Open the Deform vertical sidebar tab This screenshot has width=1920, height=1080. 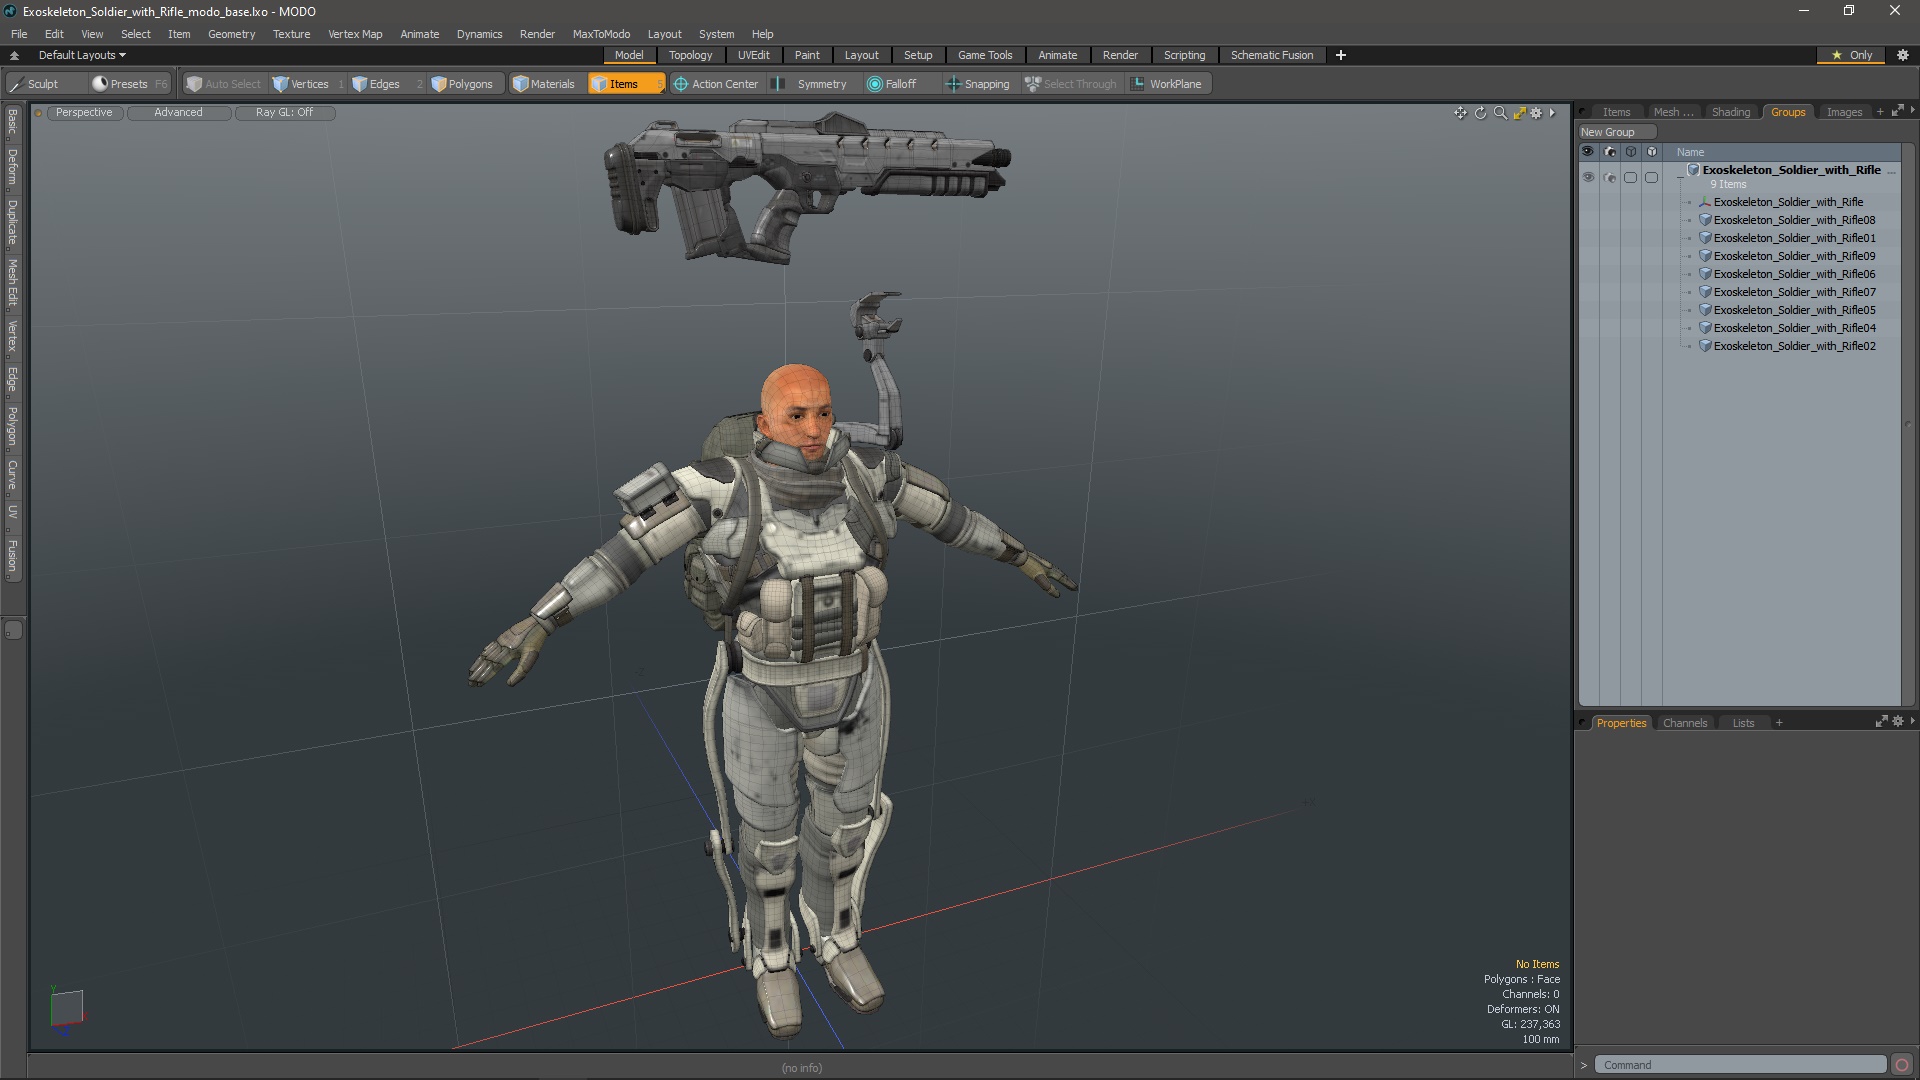click(x=12, y=168)
